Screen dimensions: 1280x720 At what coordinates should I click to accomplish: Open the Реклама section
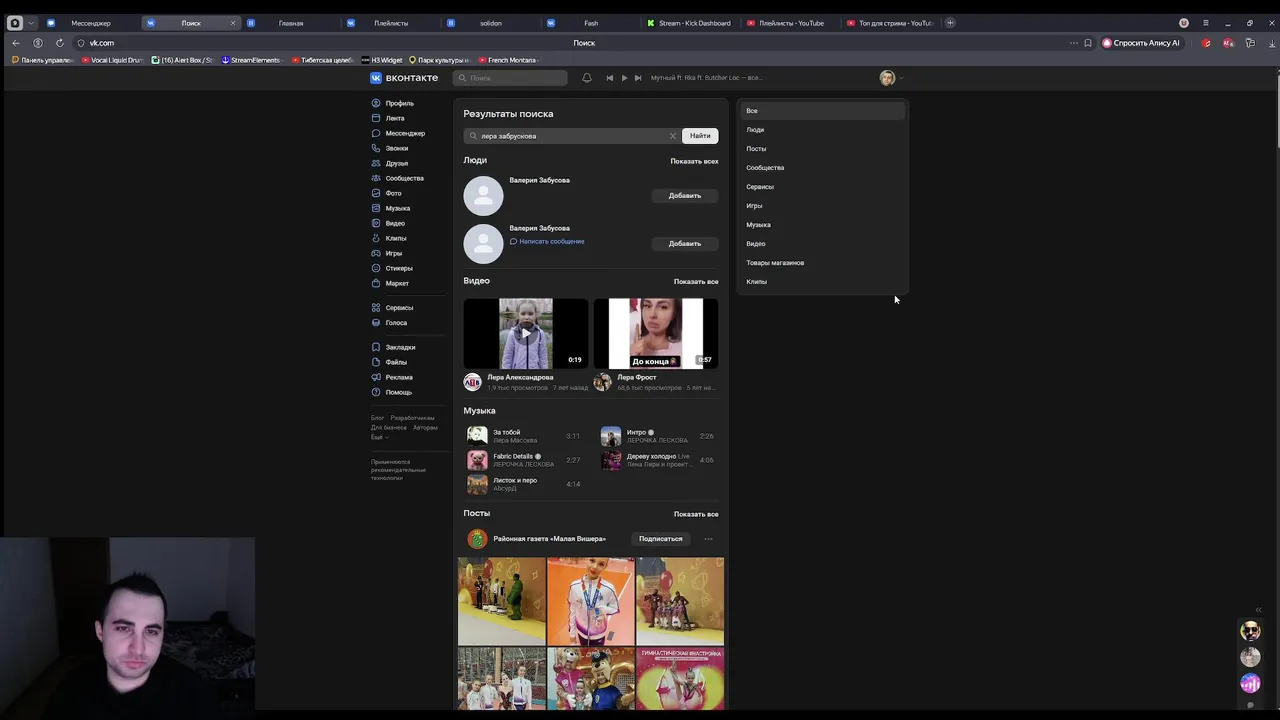click(x=399, y=377)
